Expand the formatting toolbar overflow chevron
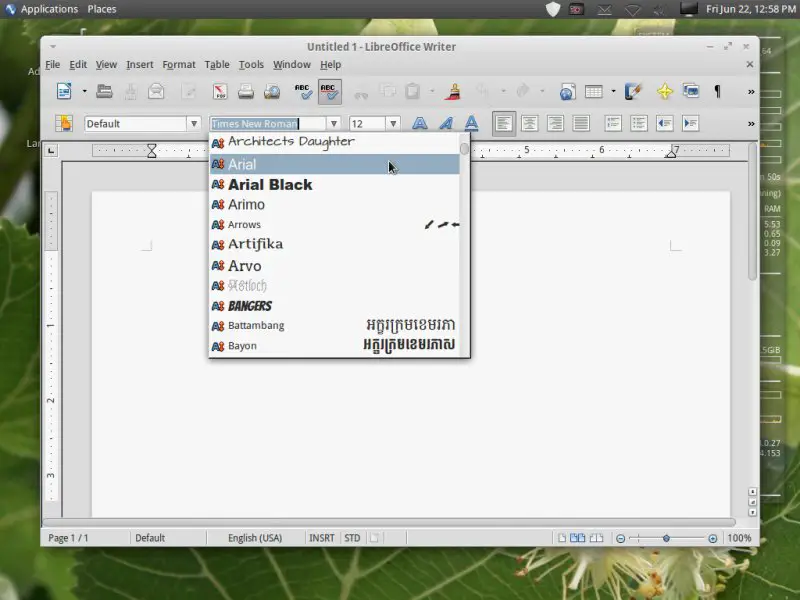Image resolution: width=800 pixels, height=600 pixels. tap(751, 123)
